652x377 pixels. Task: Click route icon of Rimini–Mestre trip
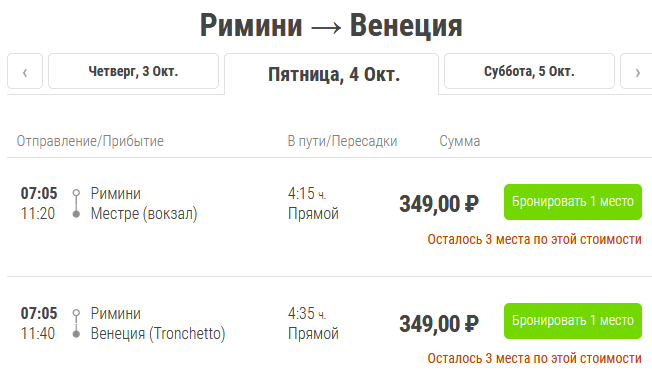coord(76,203)
